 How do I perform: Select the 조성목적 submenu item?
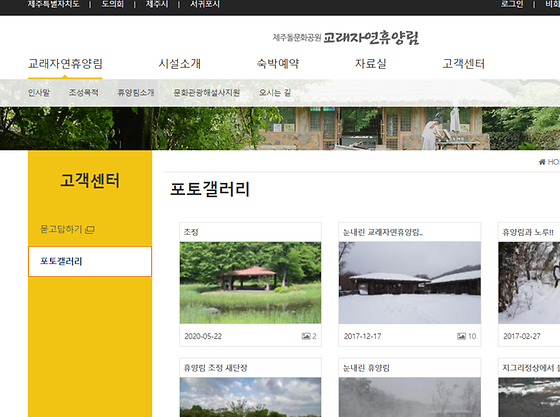coord(84,93)
